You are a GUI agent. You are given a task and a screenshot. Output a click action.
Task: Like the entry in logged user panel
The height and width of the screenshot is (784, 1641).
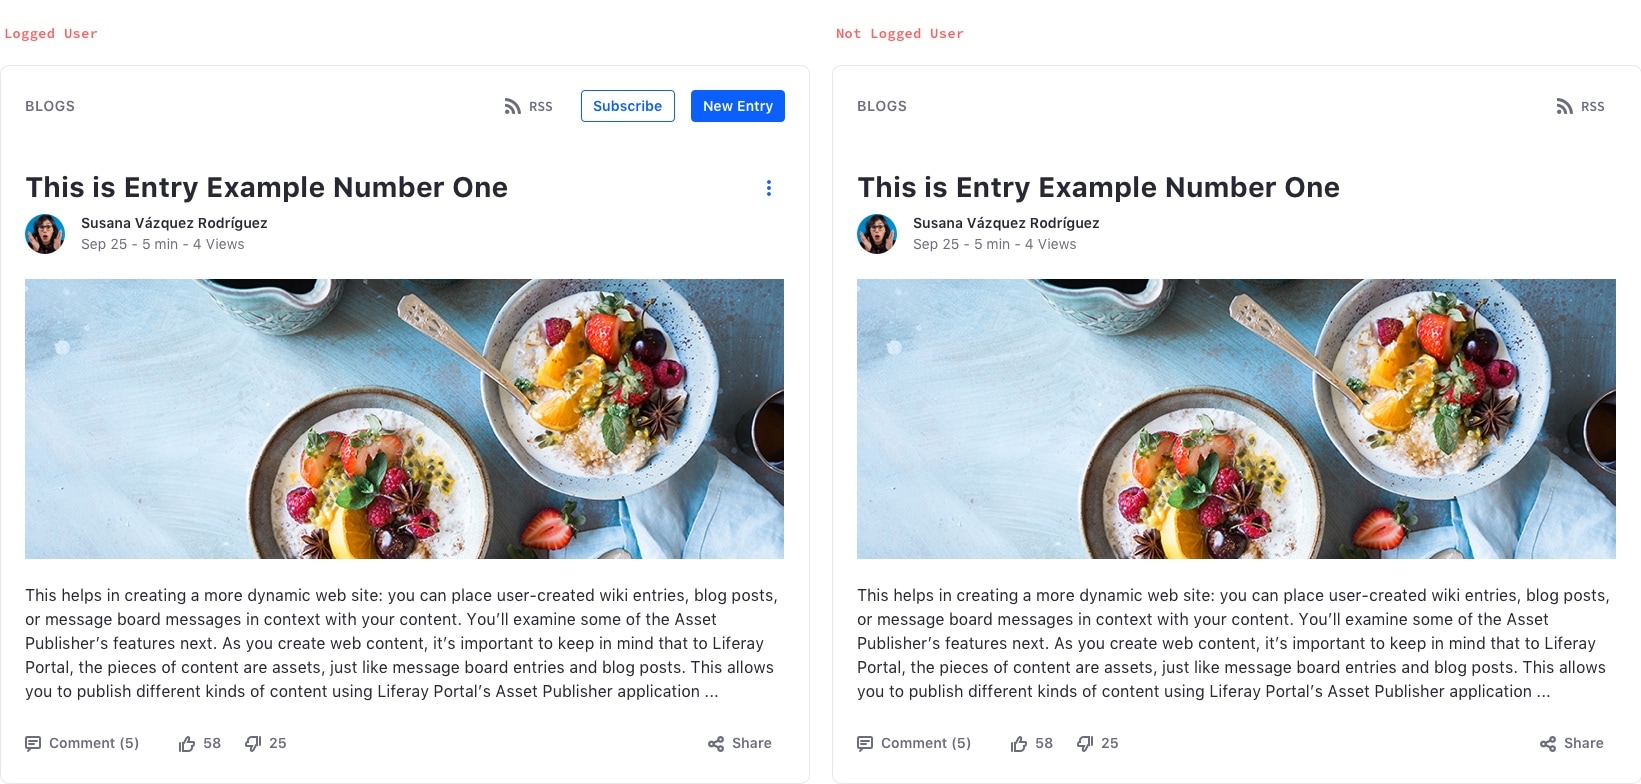pos(187,744)
